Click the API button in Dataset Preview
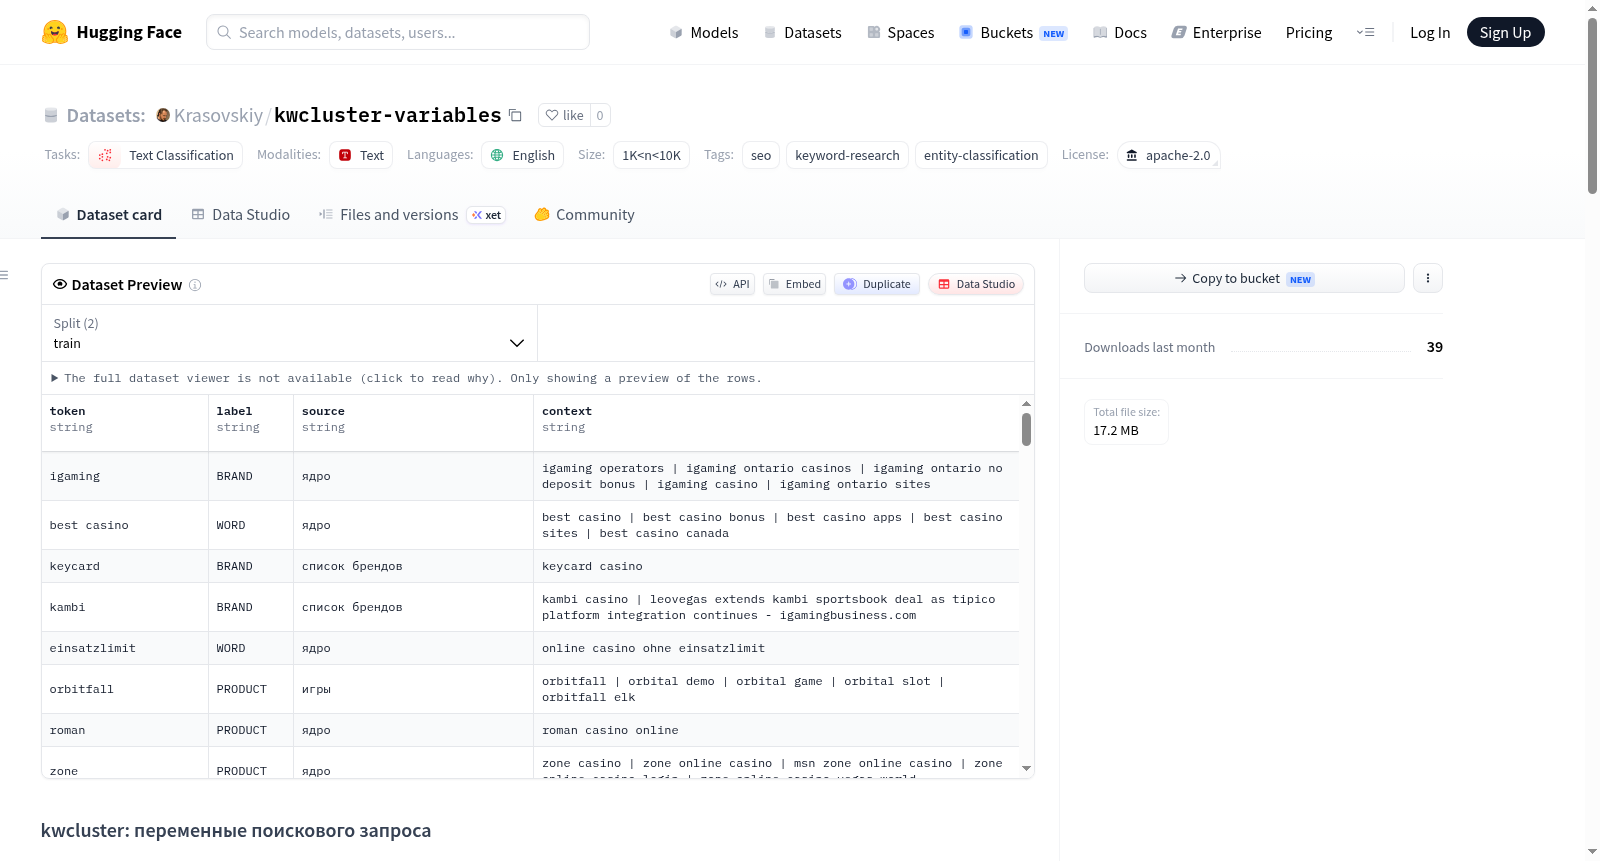Screen dimensions: 1600x861 coord(732,284)
